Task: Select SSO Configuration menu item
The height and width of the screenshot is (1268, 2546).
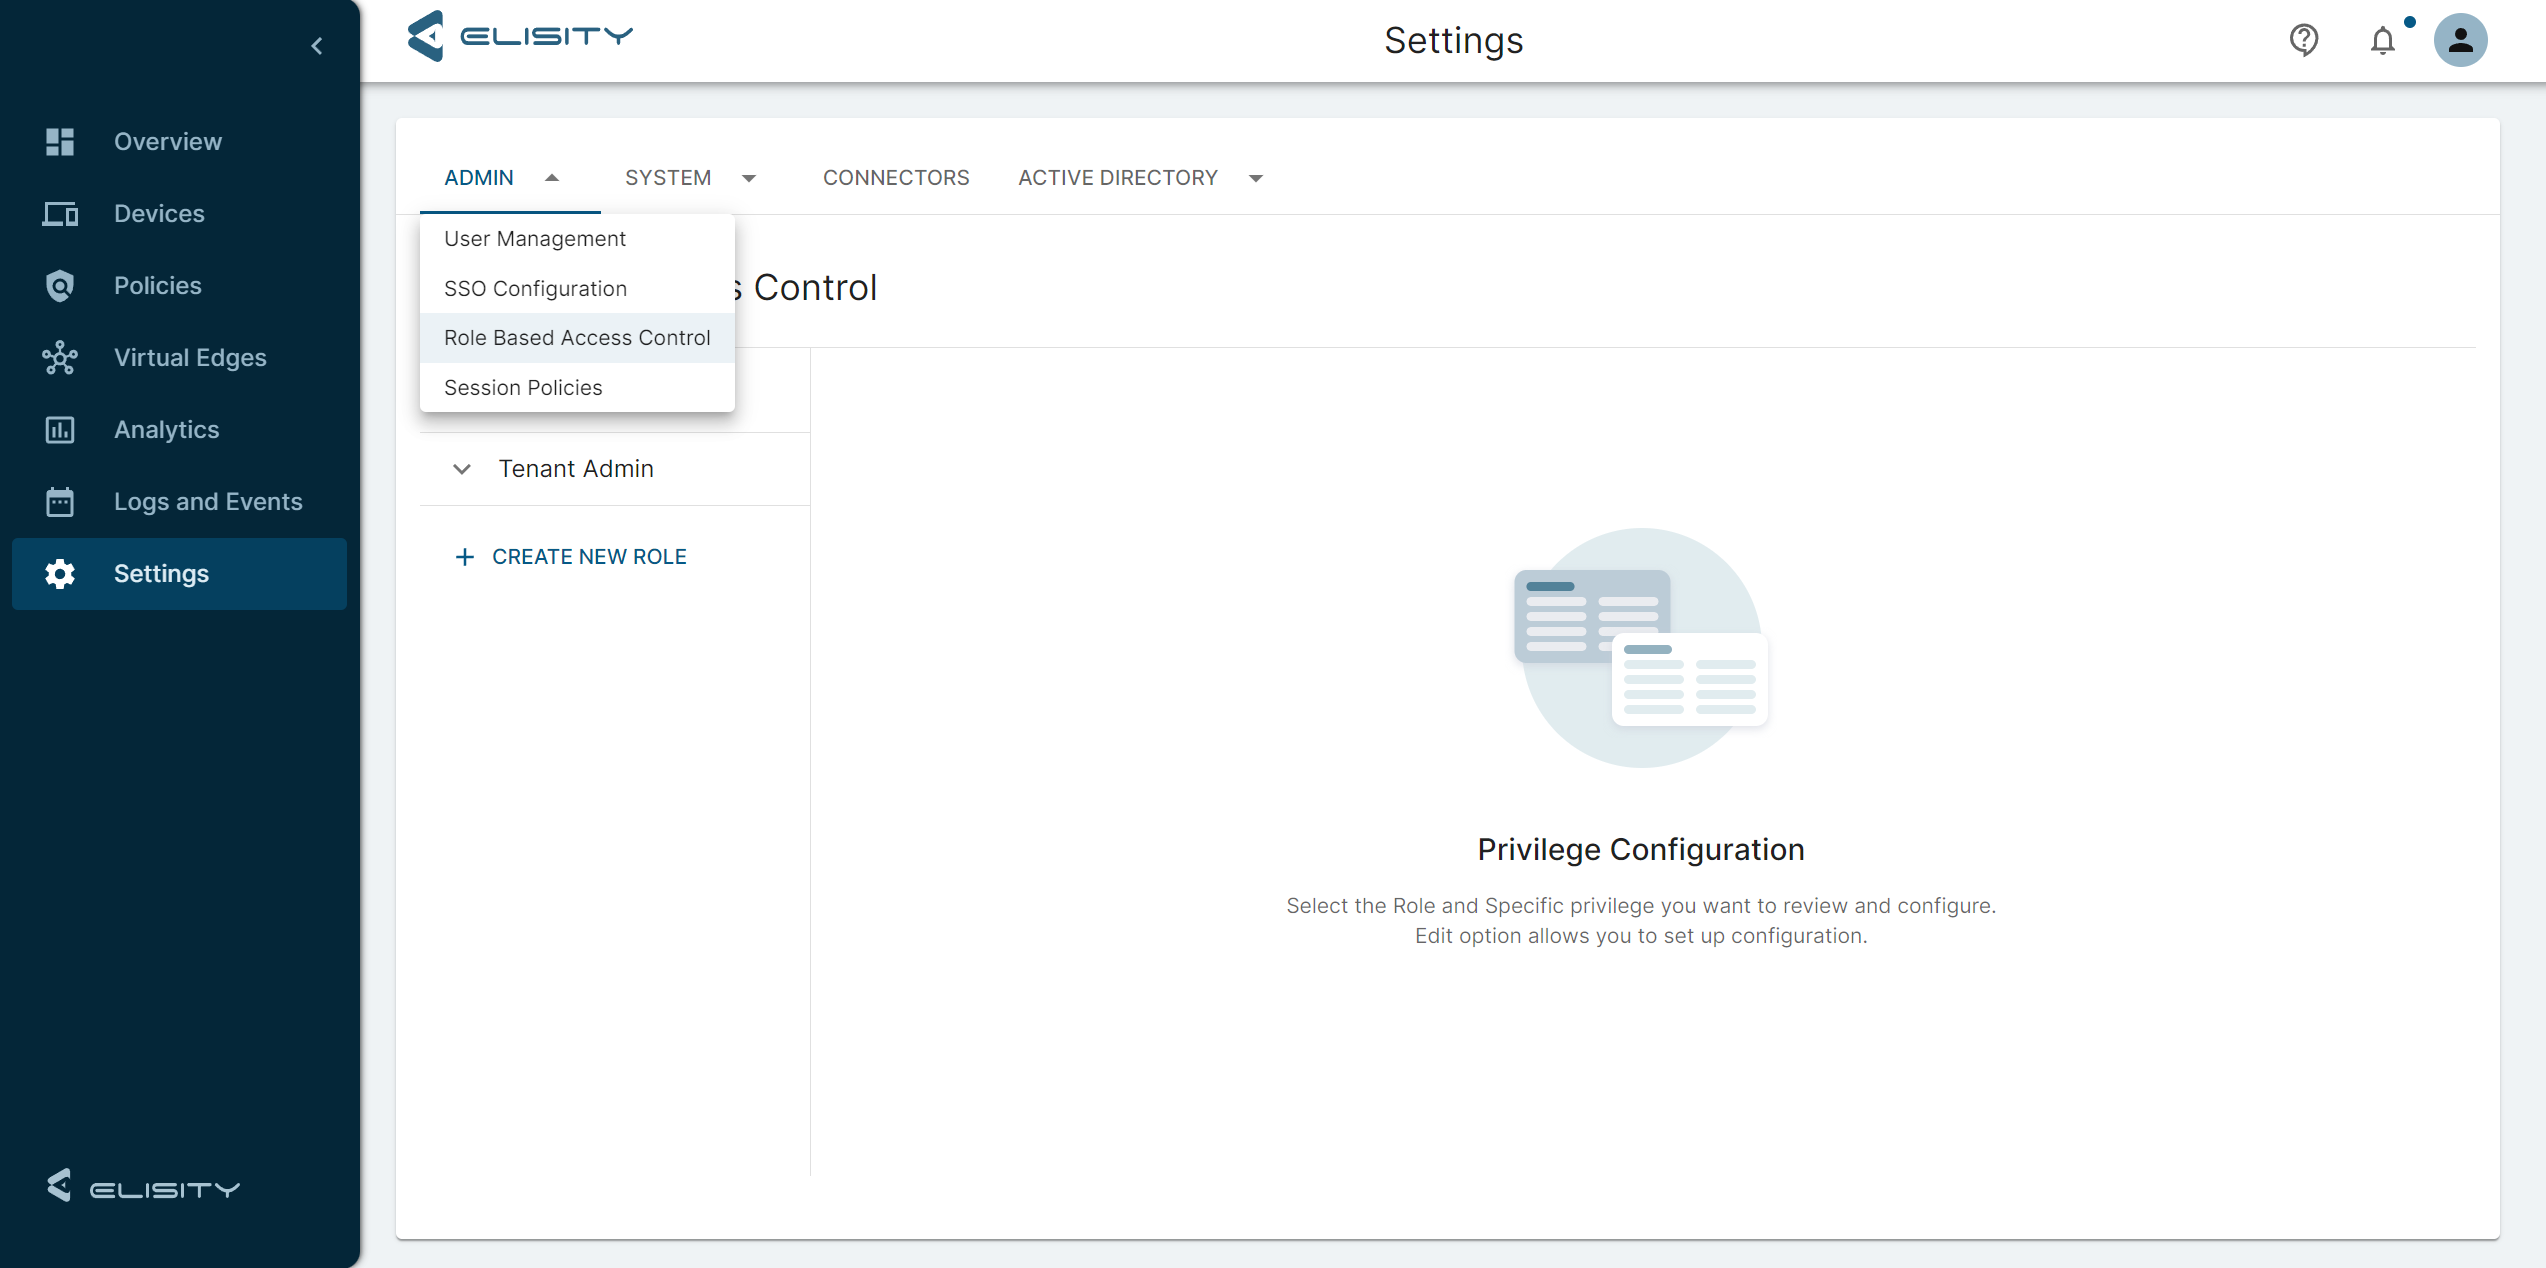Action: pos(535,289)
